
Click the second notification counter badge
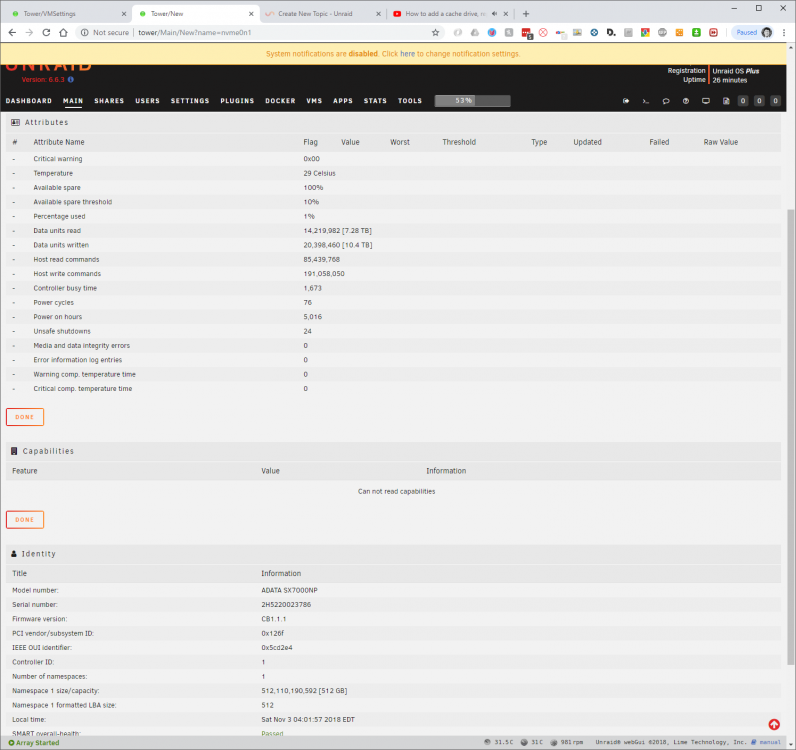click(x=759, y=101)
